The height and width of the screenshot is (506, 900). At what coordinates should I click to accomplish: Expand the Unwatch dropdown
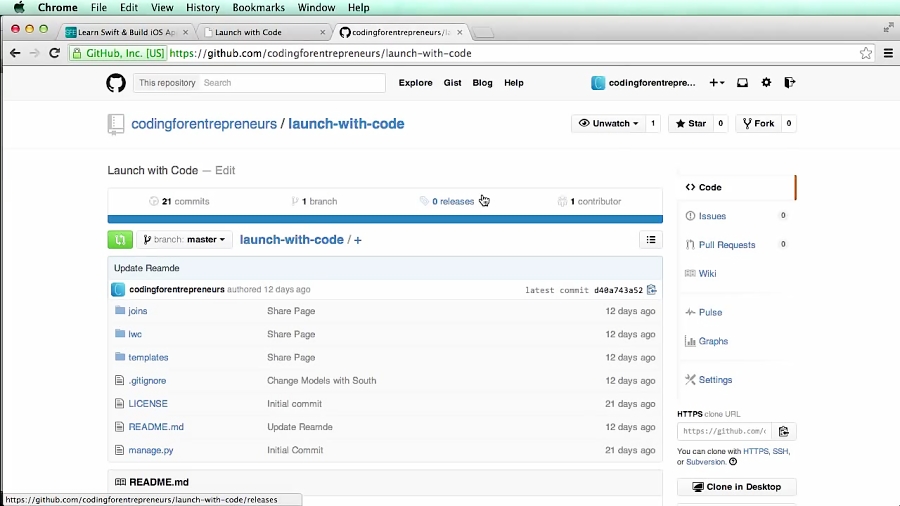click(x=608, y=123)
